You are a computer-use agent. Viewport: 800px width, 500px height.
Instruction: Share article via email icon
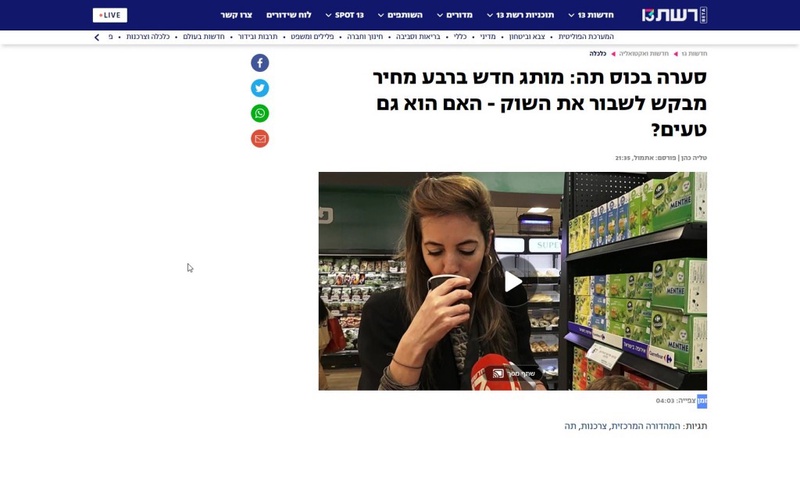pyautogui.click(x=260, y=139)
